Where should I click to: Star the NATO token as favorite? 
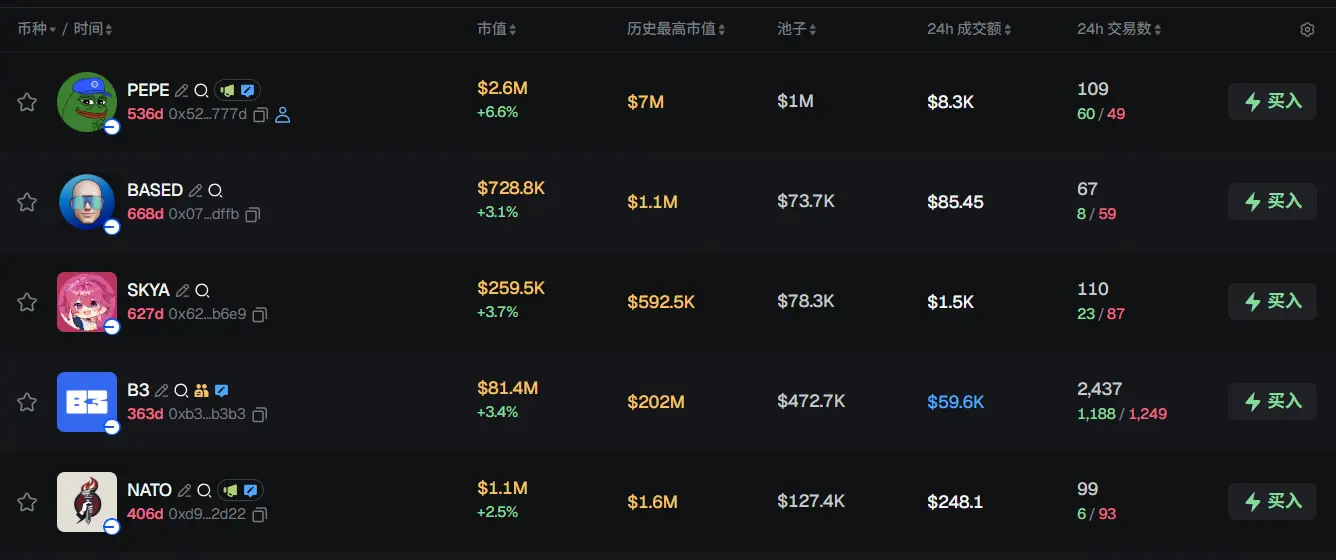(x=27, y=502)
